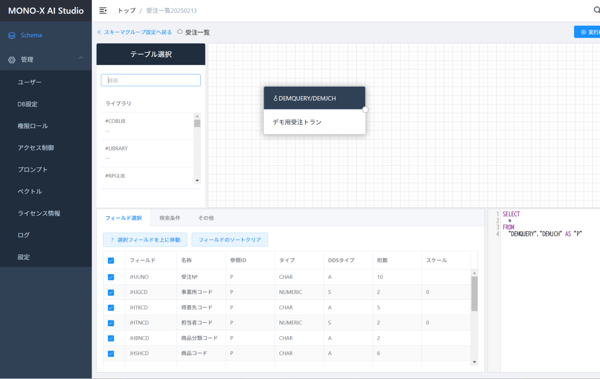Image resolution: width=600 pixels, height=379 pixels.
Task: Click library list scroll up arrow
Action: click(197, 116)
